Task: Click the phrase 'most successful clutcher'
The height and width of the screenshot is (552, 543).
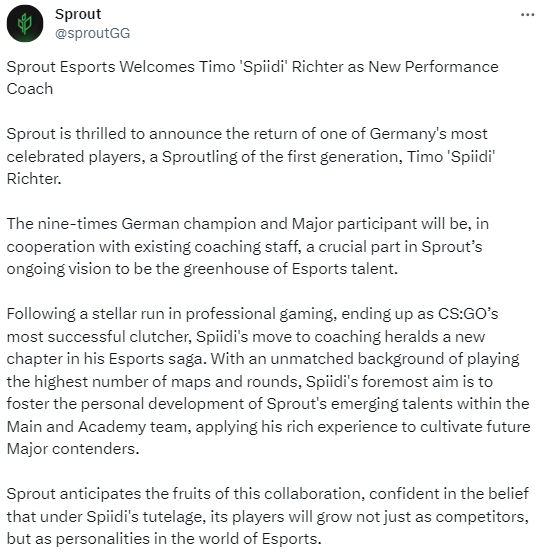Action: pyautogui.click(x=99, y=337)
